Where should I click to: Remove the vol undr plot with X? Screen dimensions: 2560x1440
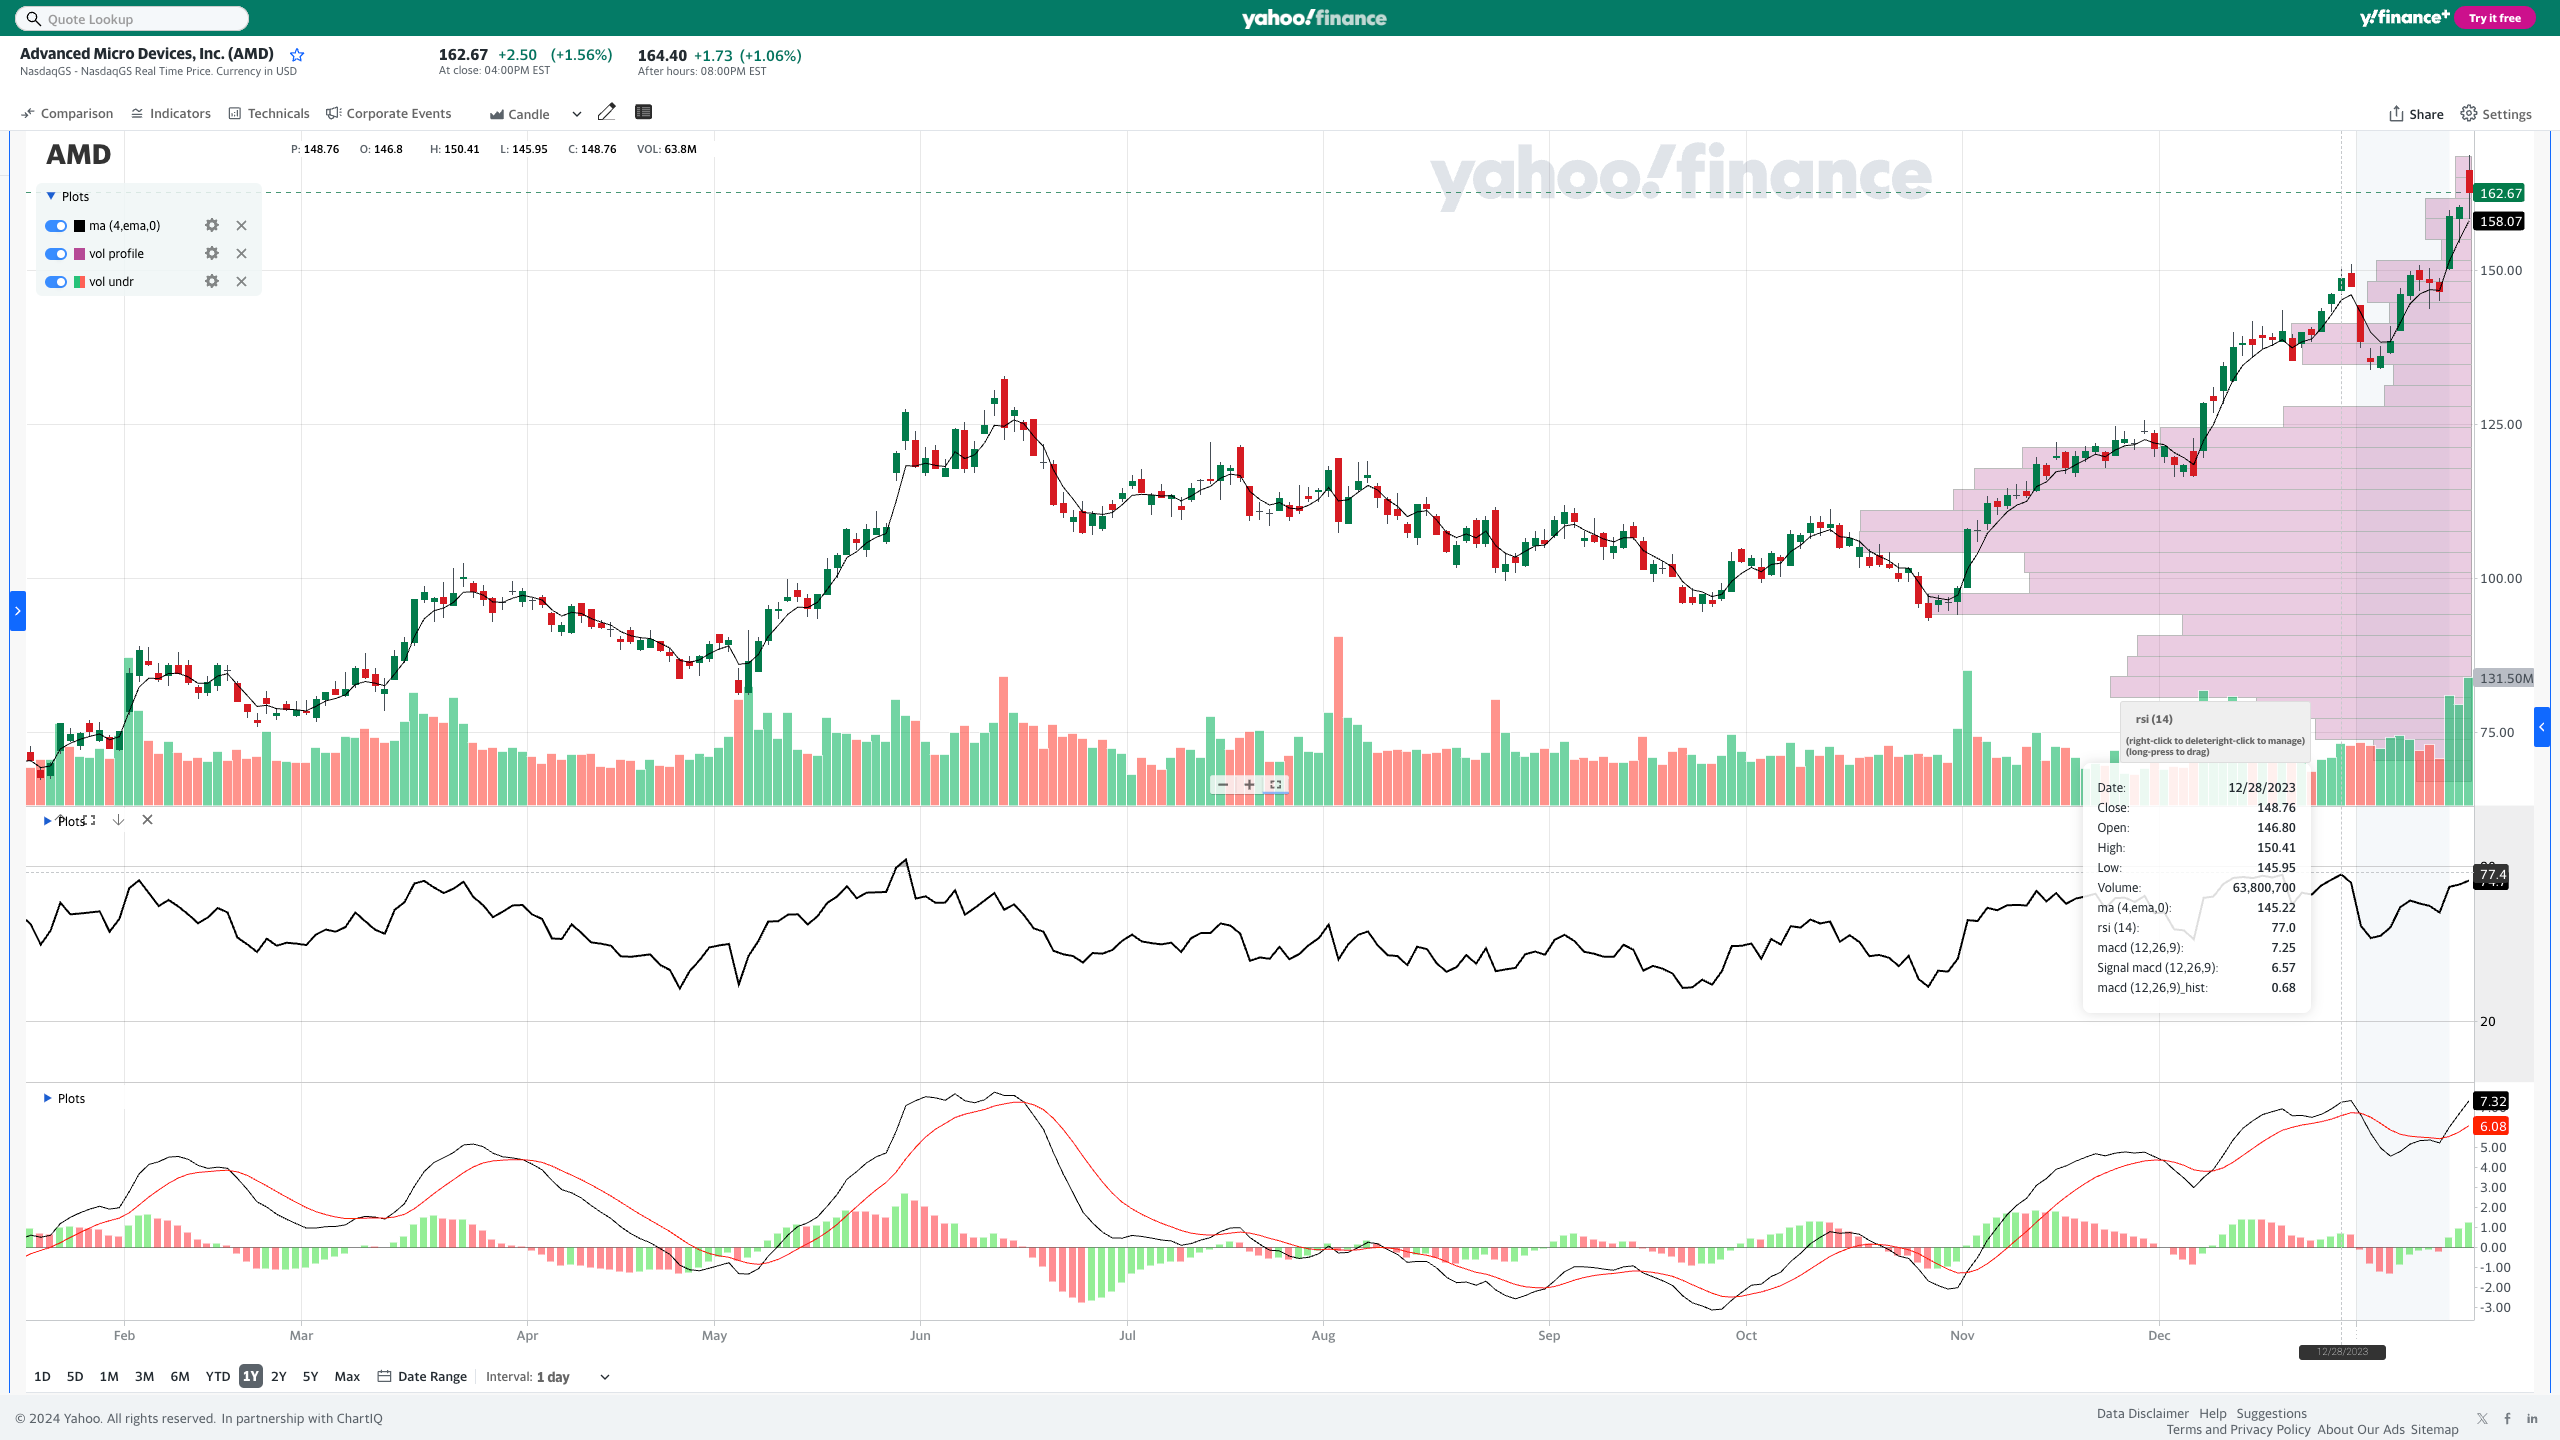[x=241, y=281]
